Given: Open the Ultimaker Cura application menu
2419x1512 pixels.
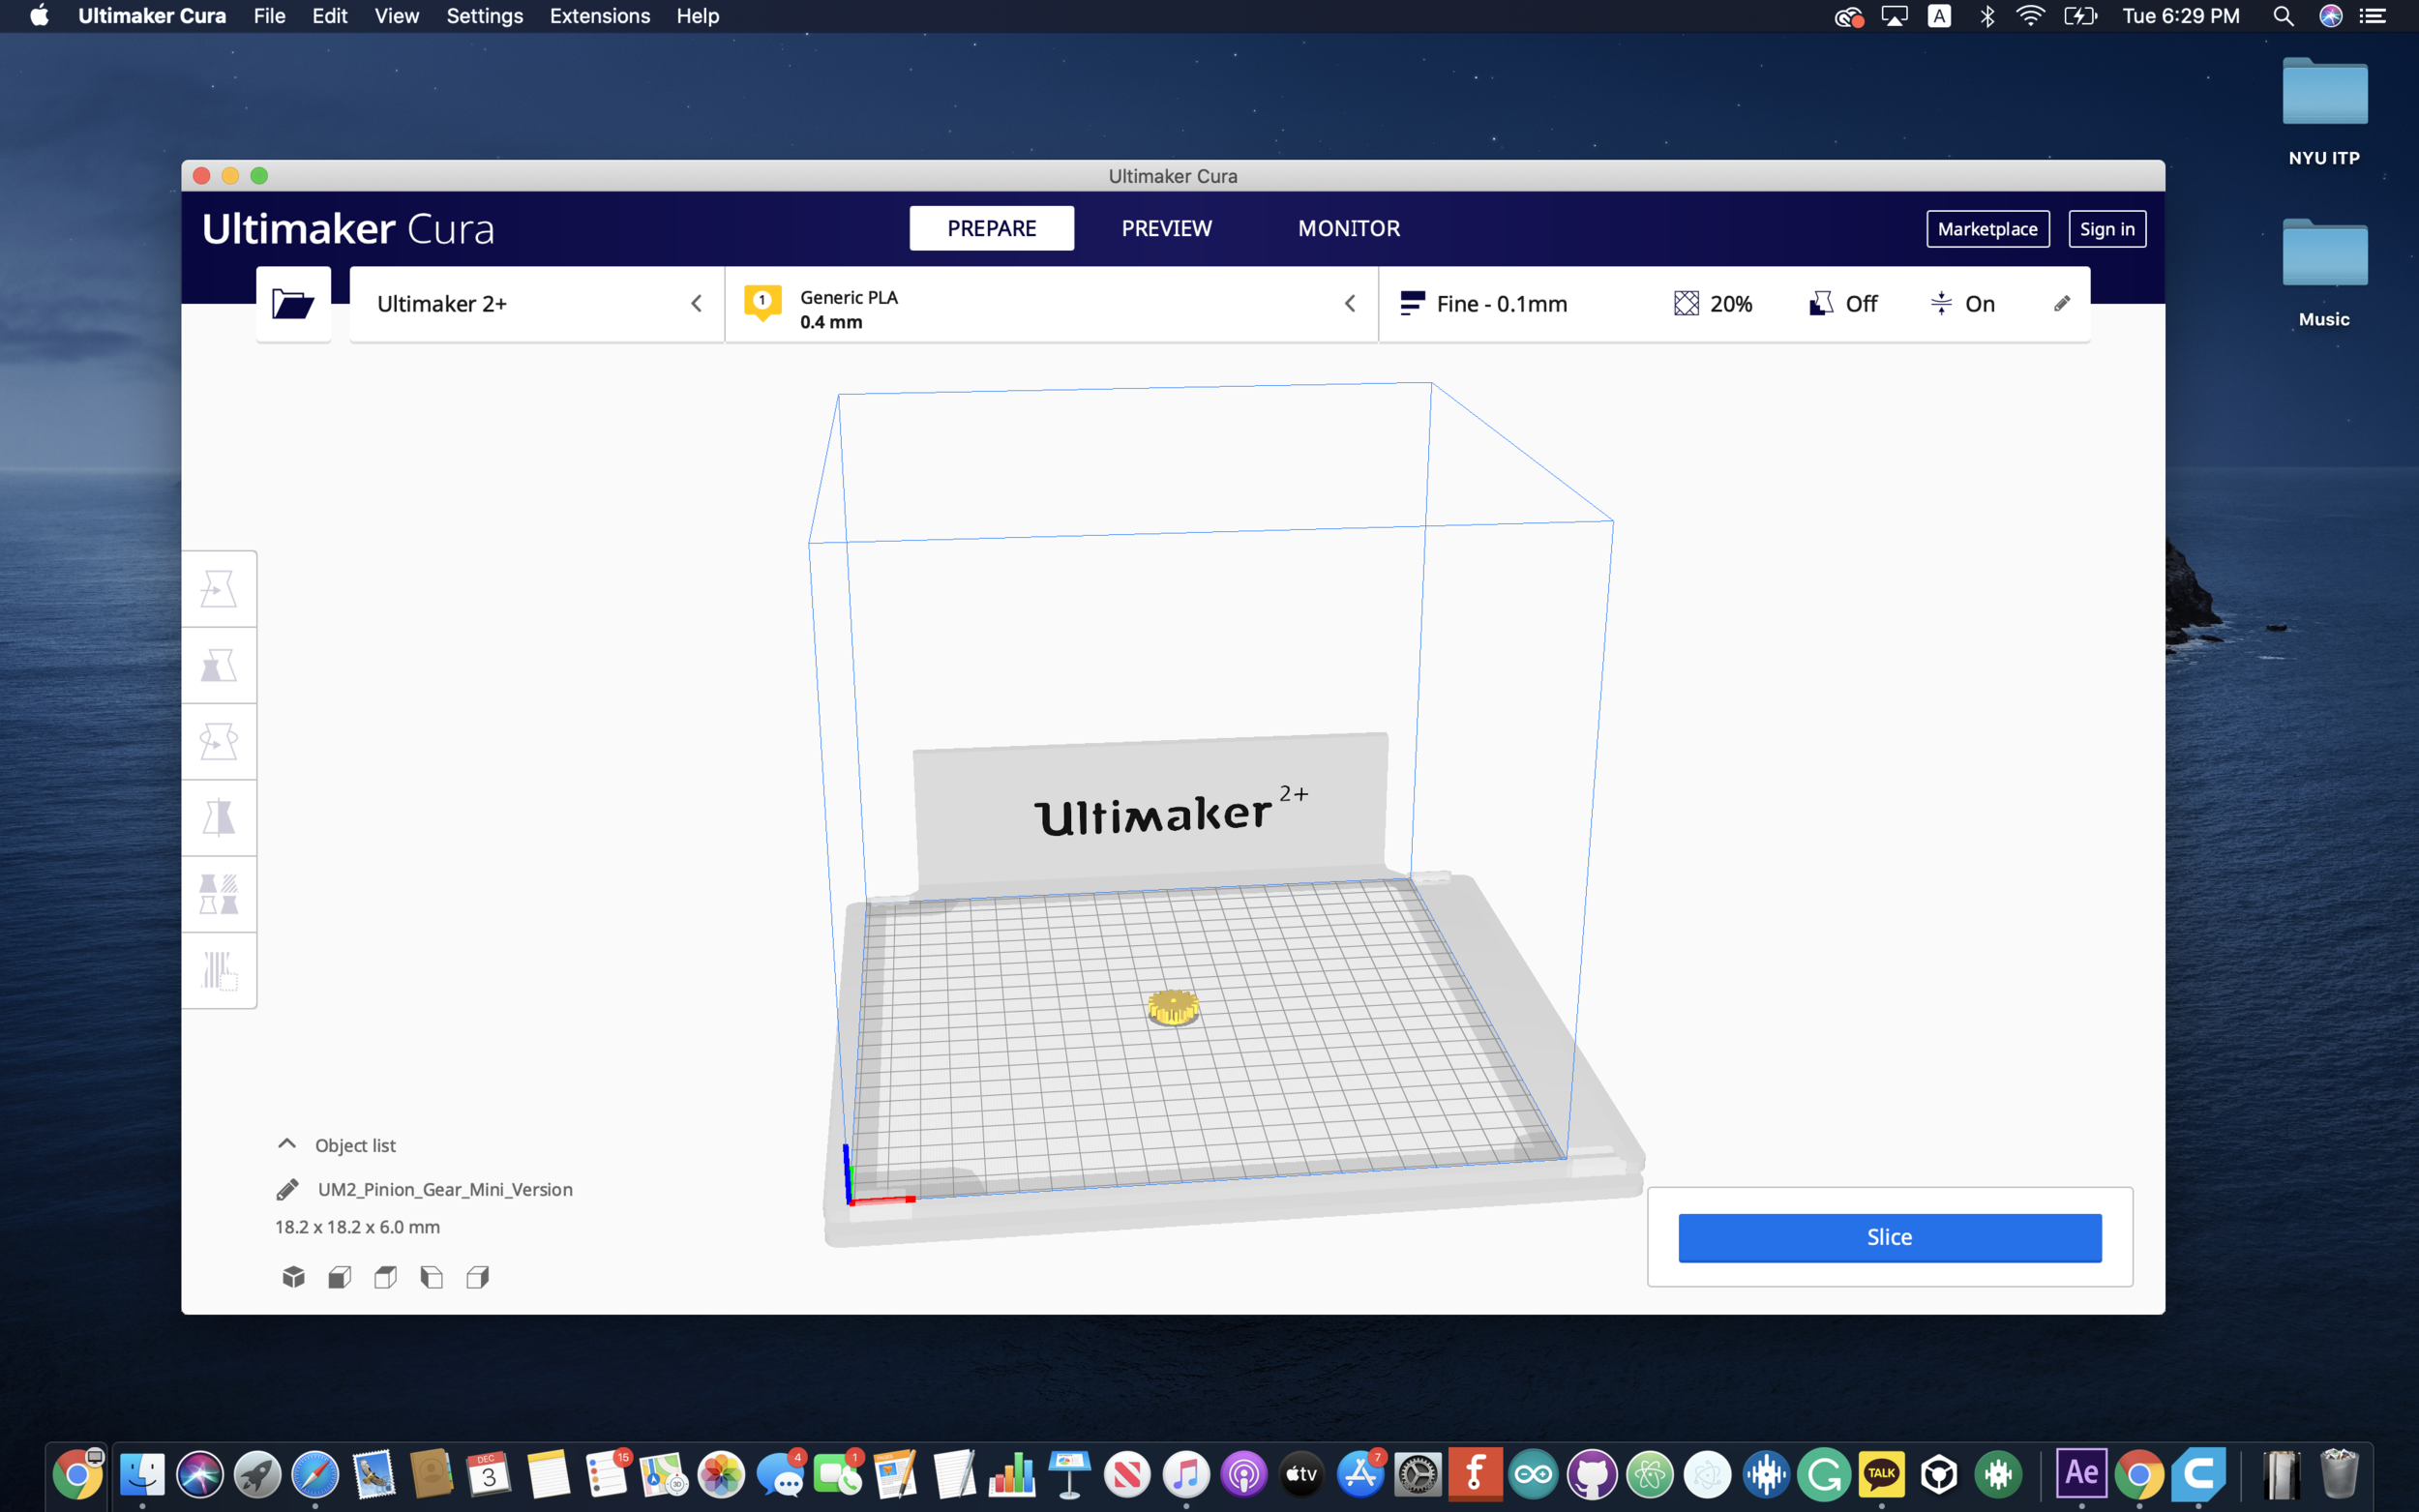Looking at the screenshot, I should (x=152, y=16).
